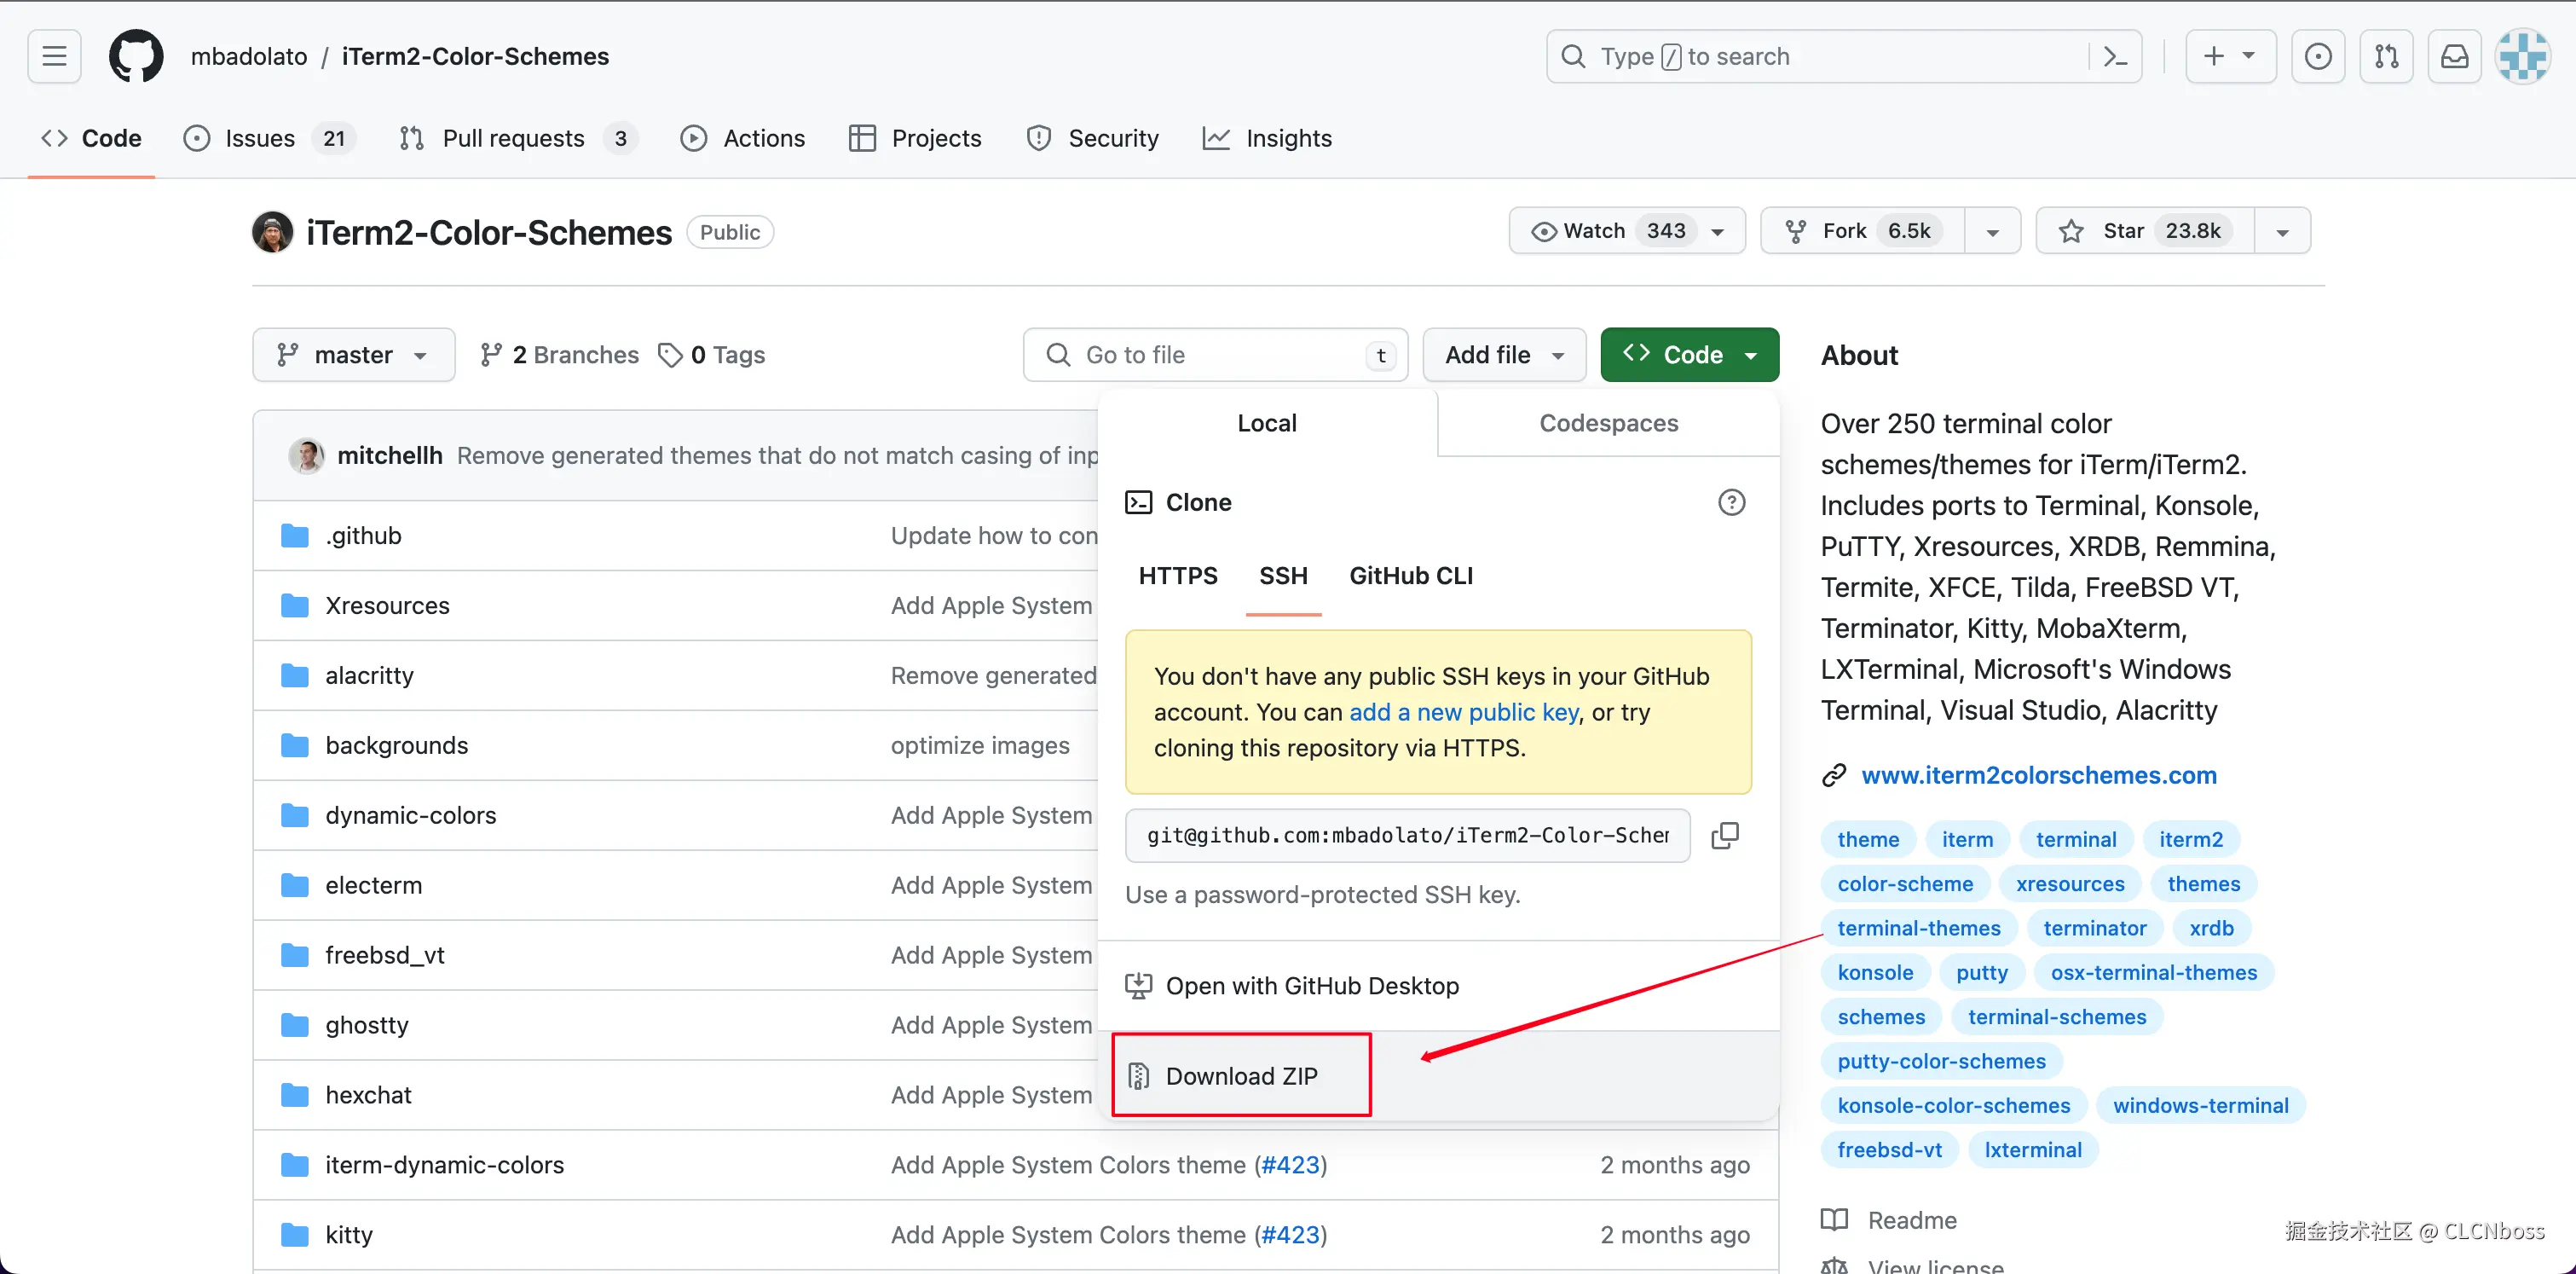Image resolution: width=2576 pixels, height=1274 pixels.
Task: Open the clone help question icon
Action: coord(1731,502)
